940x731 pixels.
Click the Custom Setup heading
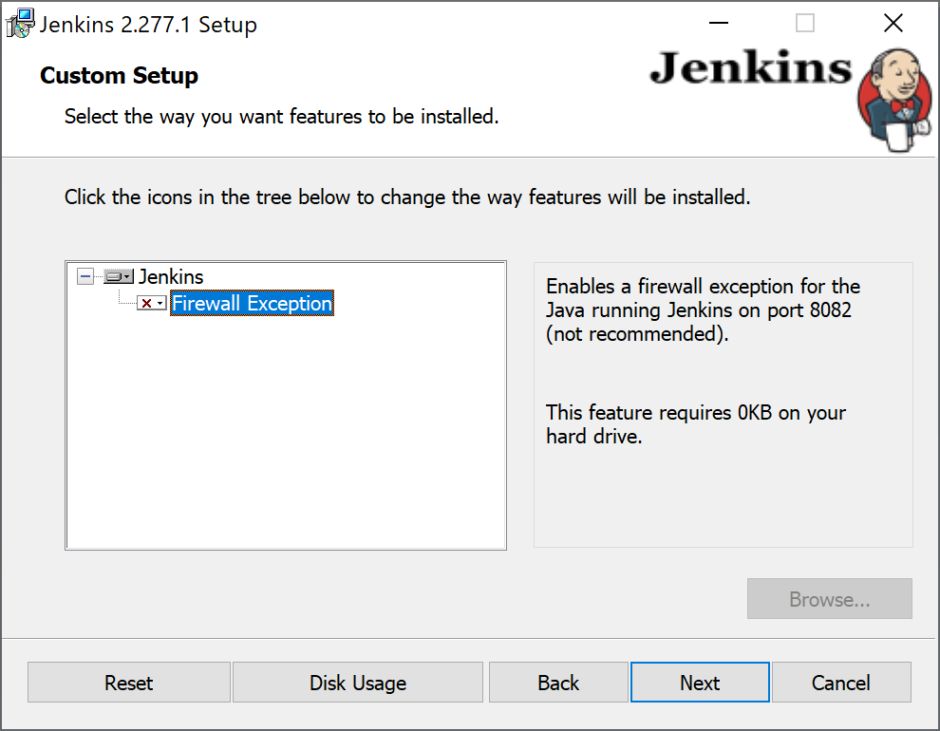[118, 75]
